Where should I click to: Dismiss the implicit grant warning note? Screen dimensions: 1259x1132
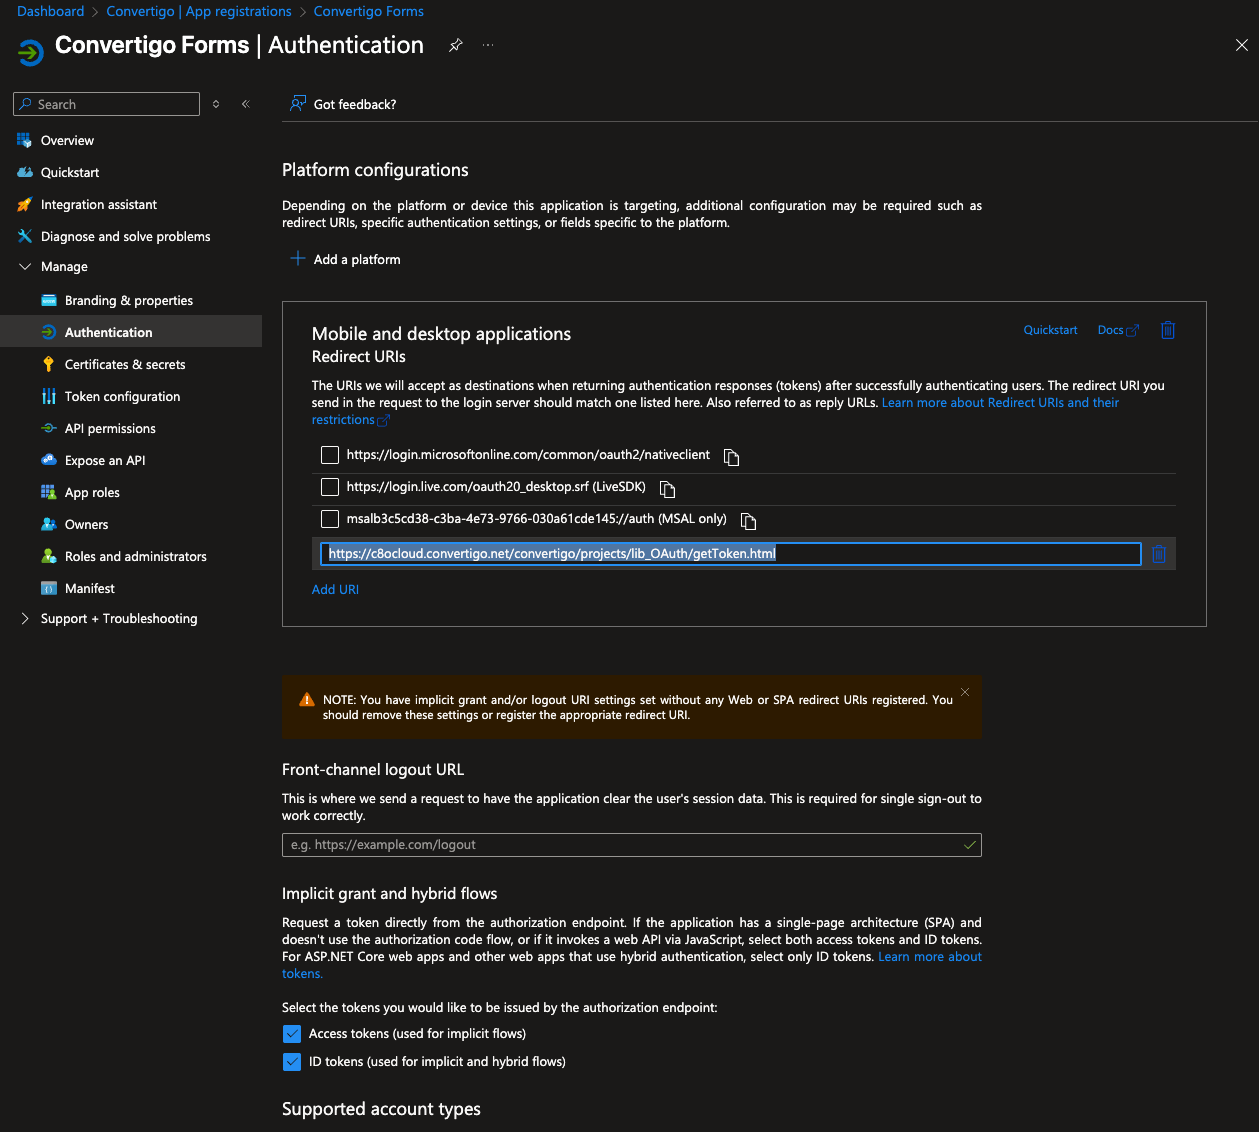(x=965, y=692)
